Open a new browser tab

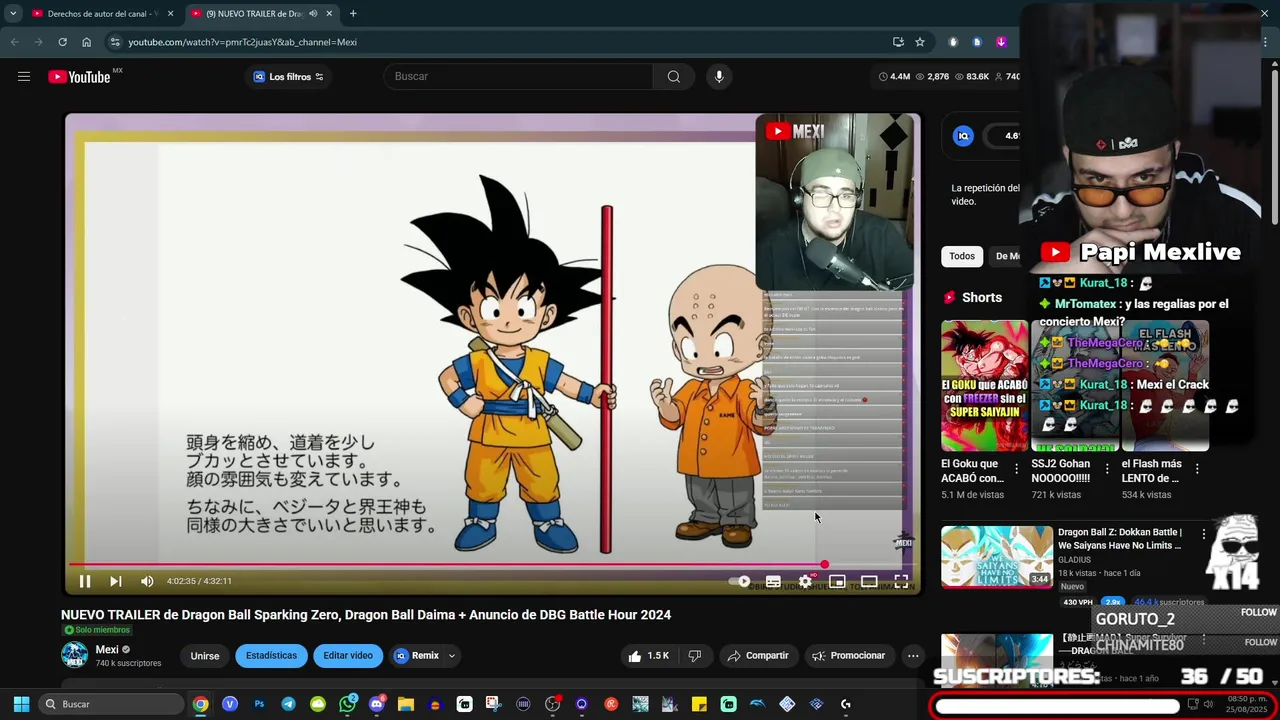pos(353,14)
